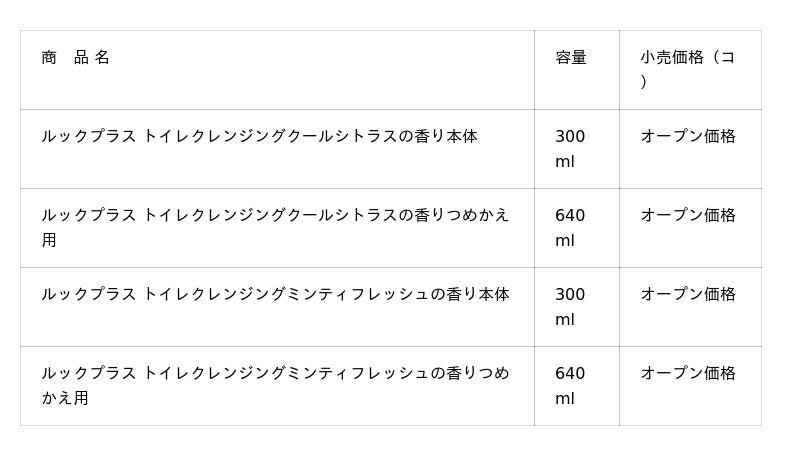Select product name ミンティフレッシュの香り本体
Image resolution: width=800 pixels, height=456 pixels.
[x=275, y=294]
